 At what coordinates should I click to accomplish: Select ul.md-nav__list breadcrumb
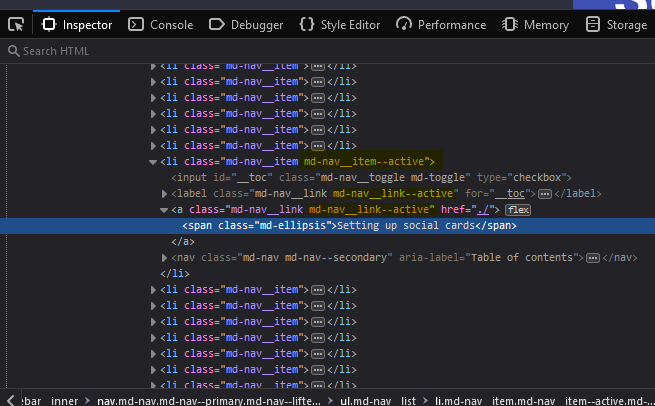click(x=378, y=401)
